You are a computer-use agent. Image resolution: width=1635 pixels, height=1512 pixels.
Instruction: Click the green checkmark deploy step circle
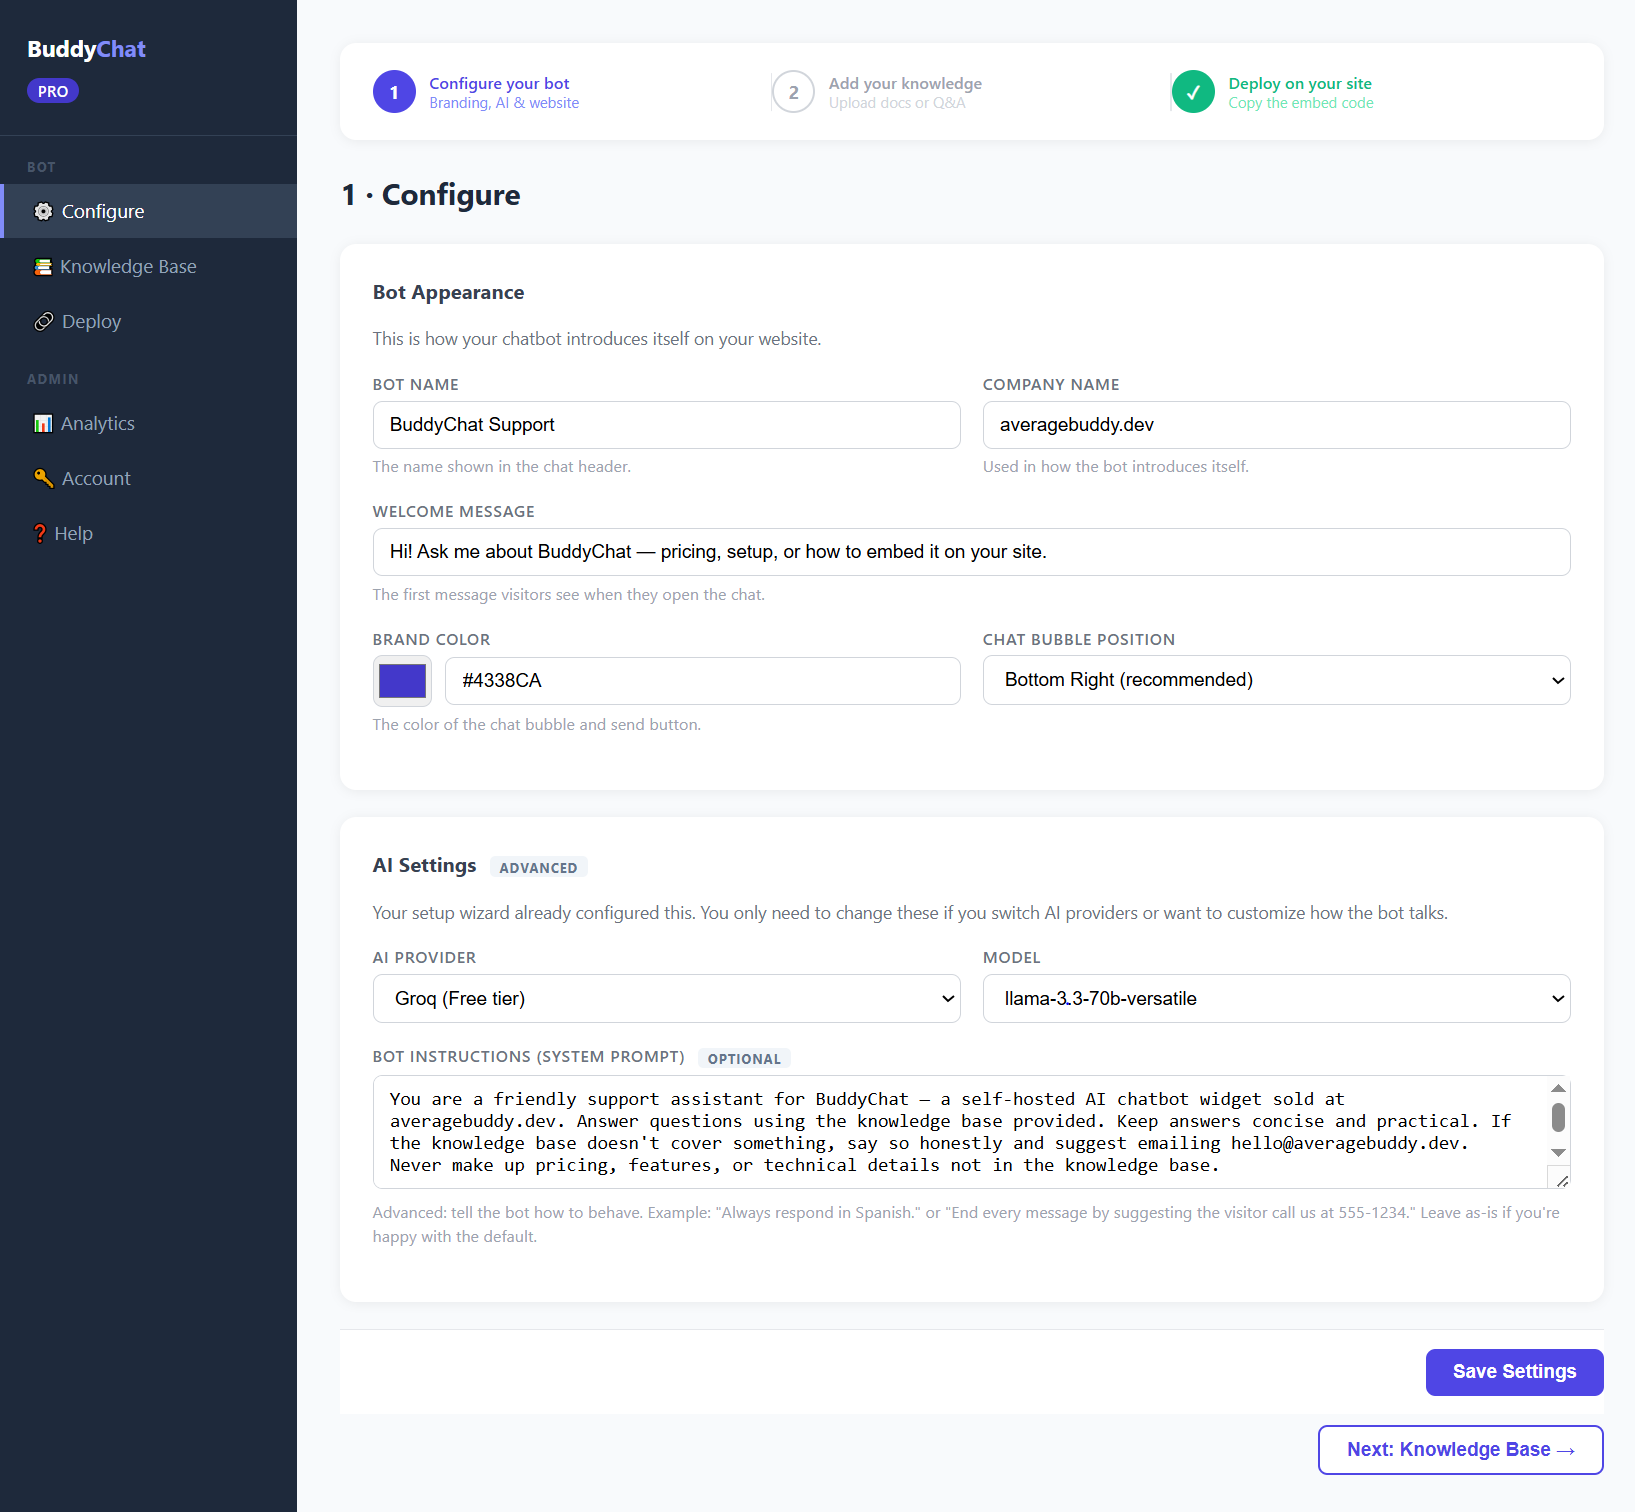[1193, 92]
